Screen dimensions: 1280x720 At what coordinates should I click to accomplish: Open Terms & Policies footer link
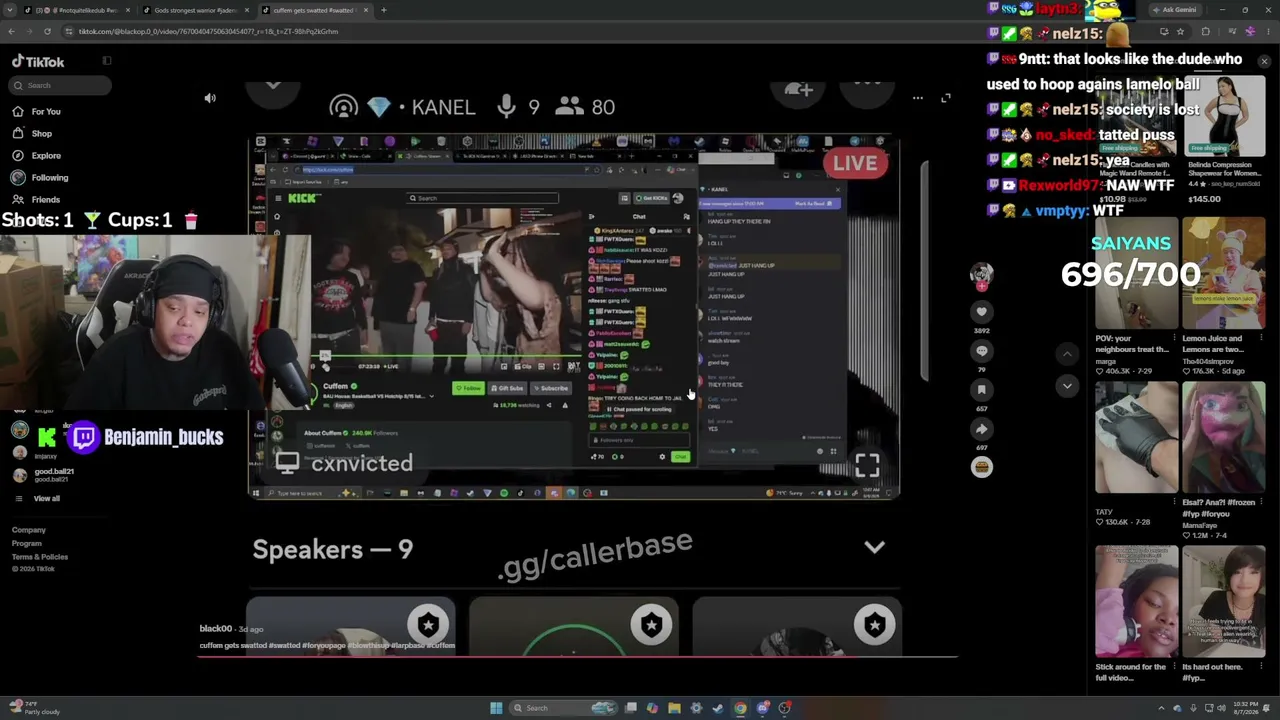pos(40,556)
